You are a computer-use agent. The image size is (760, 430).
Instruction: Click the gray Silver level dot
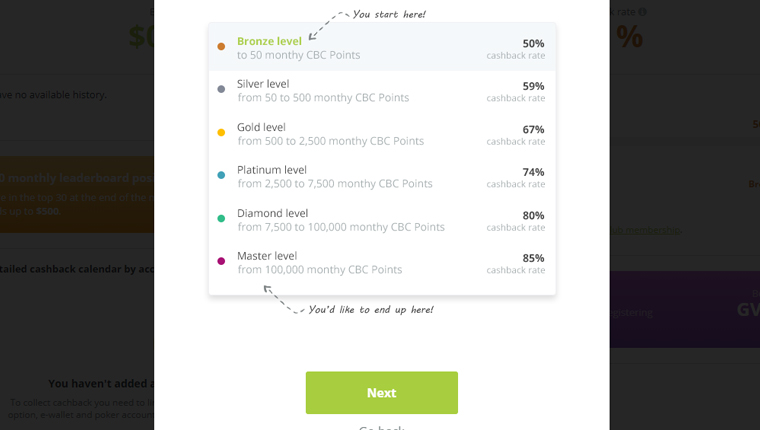(x=221, y=89)
